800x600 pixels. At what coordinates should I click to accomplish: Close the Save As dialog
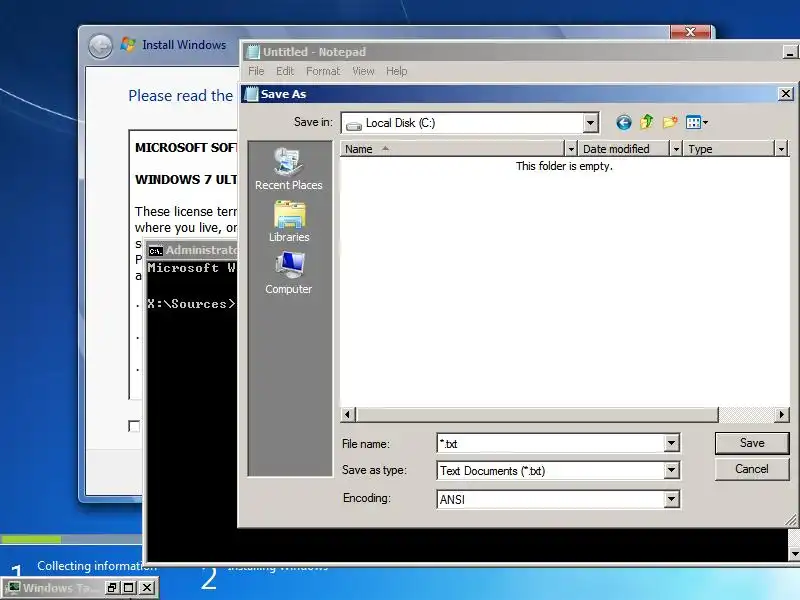786,94
